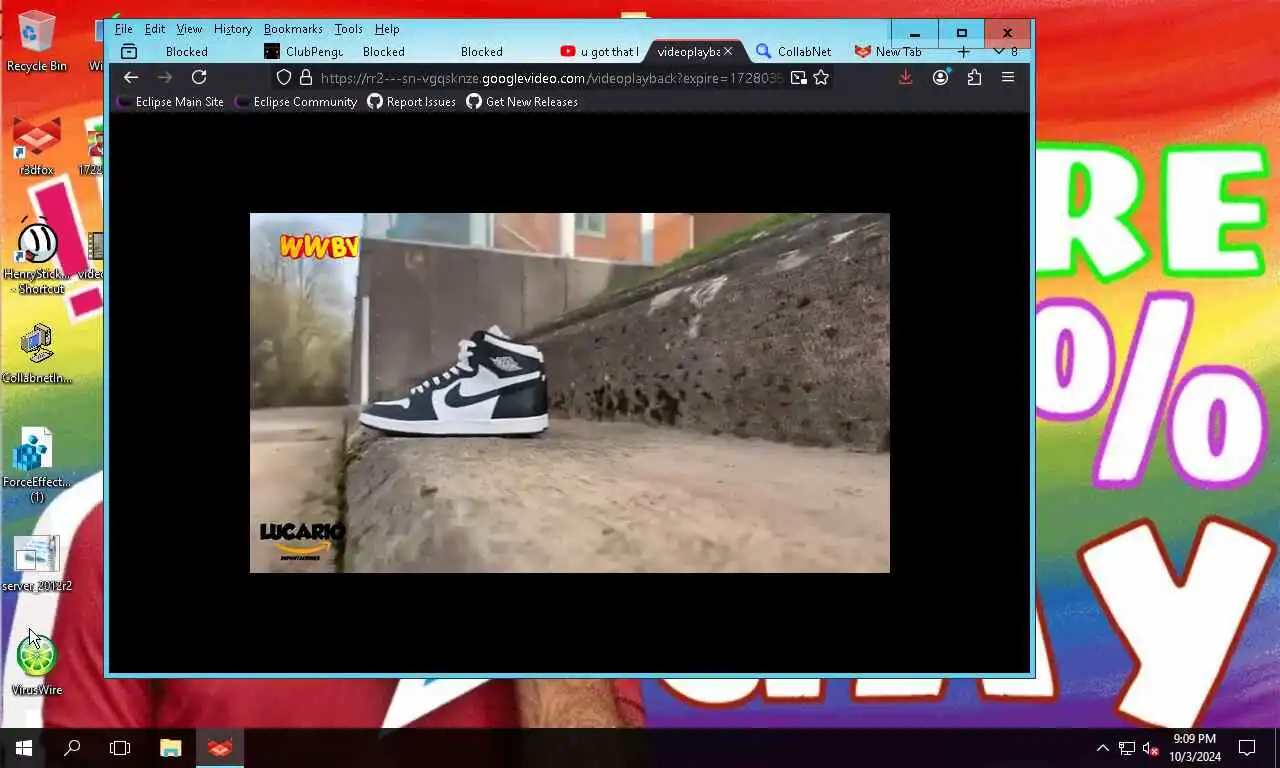Open the Eclipse Community bookmark
The width and height of the screenshot is (1280, 768).
296,102
